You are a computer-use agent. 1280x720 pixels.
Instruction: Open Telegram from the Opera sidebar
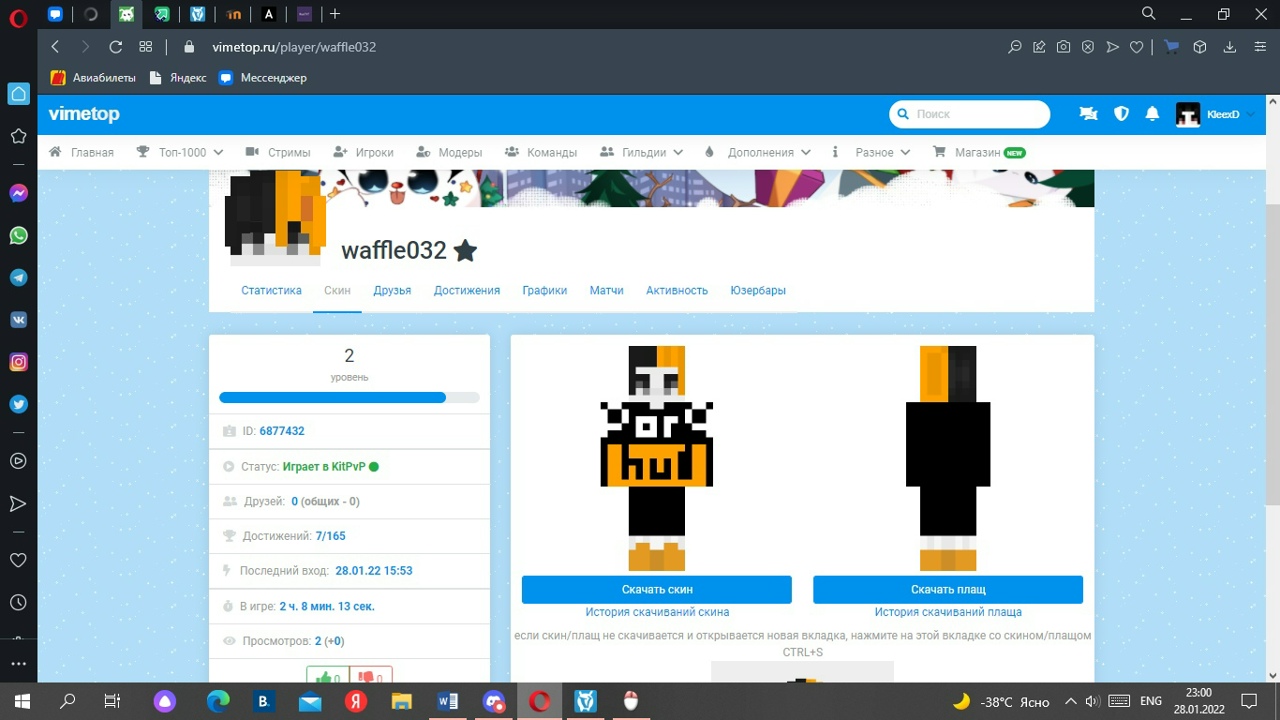click(18, 278)
